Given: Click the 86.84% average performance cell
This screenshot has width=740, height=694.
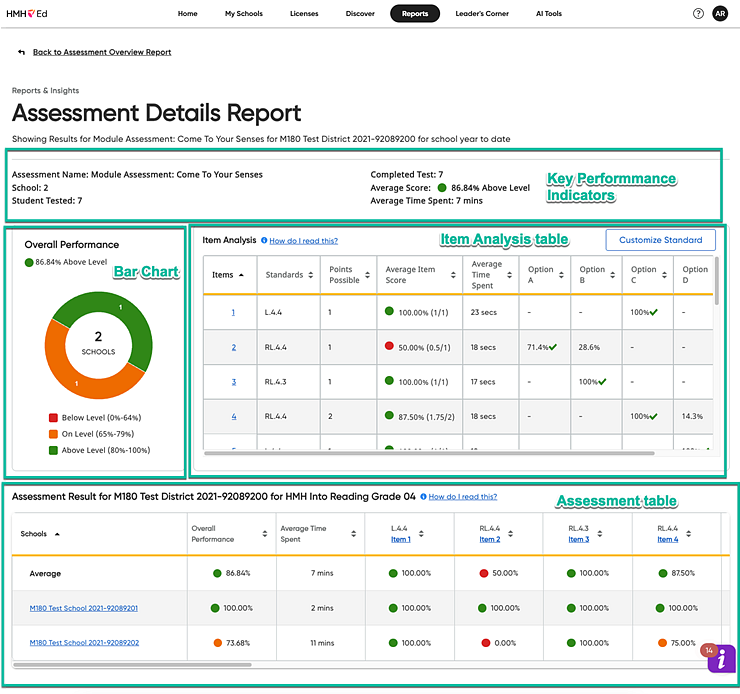Looking at the screenshot, I should pos(232,573).
